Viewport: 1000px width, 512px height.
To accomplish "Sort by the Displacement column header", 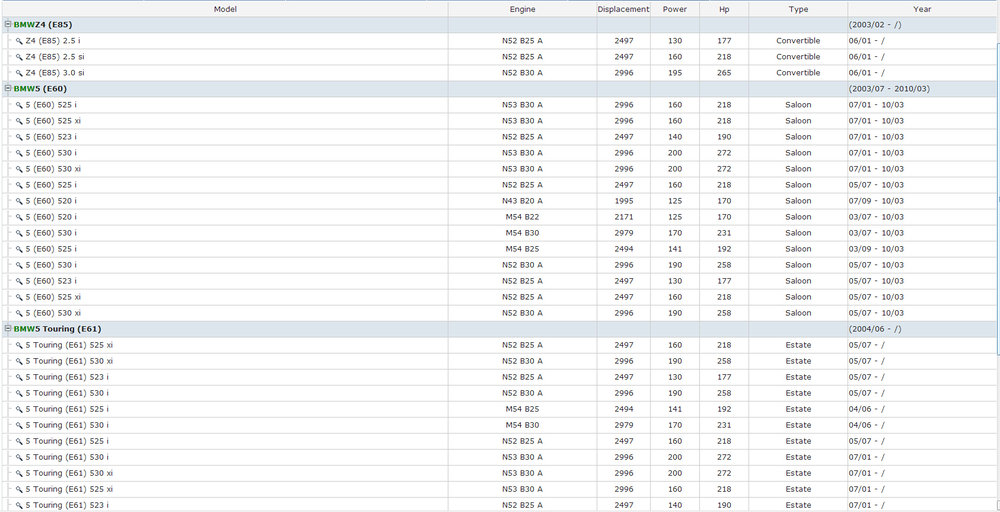I will [624, 9].
